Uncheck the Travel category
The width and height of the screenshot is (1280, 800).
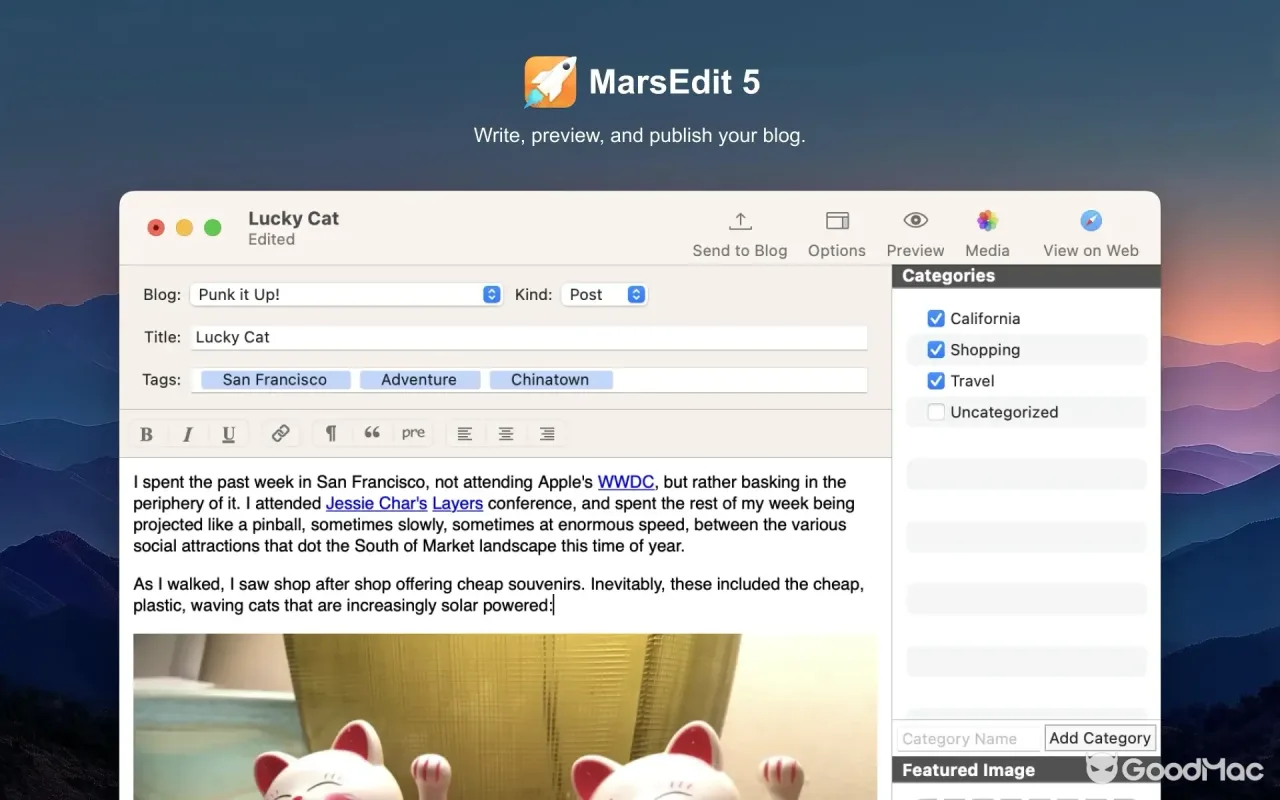tap(936, 380)
